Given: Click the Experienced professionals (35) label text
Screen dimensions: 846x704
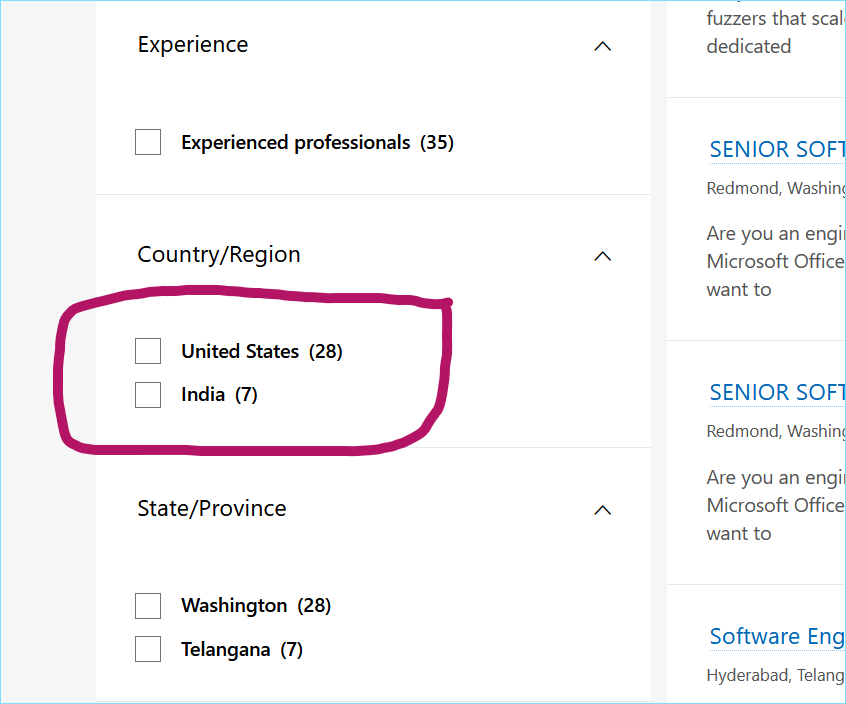Looking at the screenshot, I should (317, 142).
